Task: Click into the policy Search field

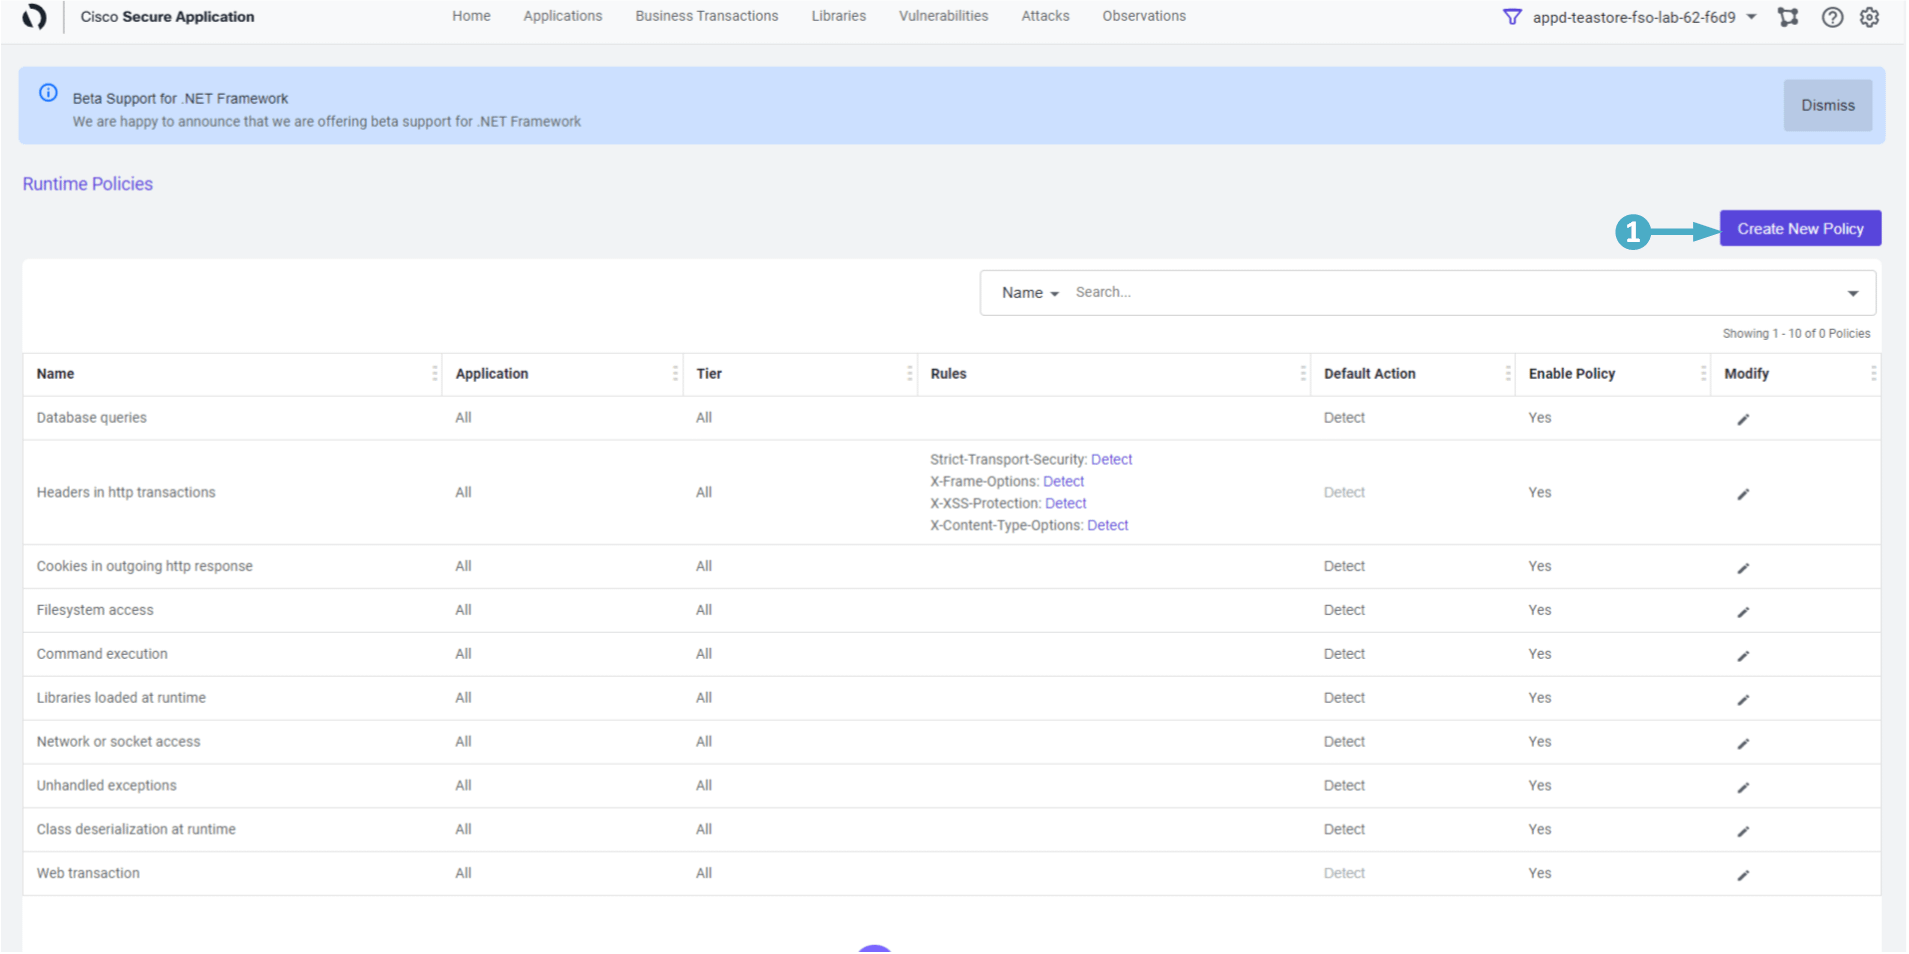Action: click(1450, 293)
